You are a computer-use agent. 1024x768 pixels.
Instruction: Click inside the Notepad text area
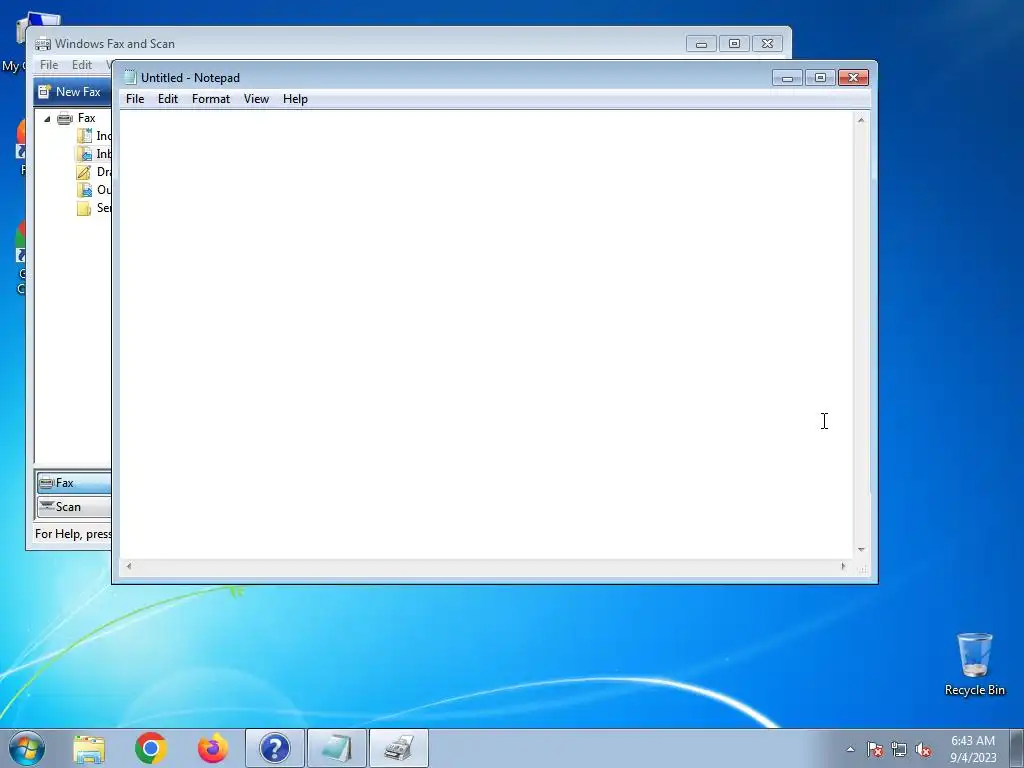click(487, 334)
